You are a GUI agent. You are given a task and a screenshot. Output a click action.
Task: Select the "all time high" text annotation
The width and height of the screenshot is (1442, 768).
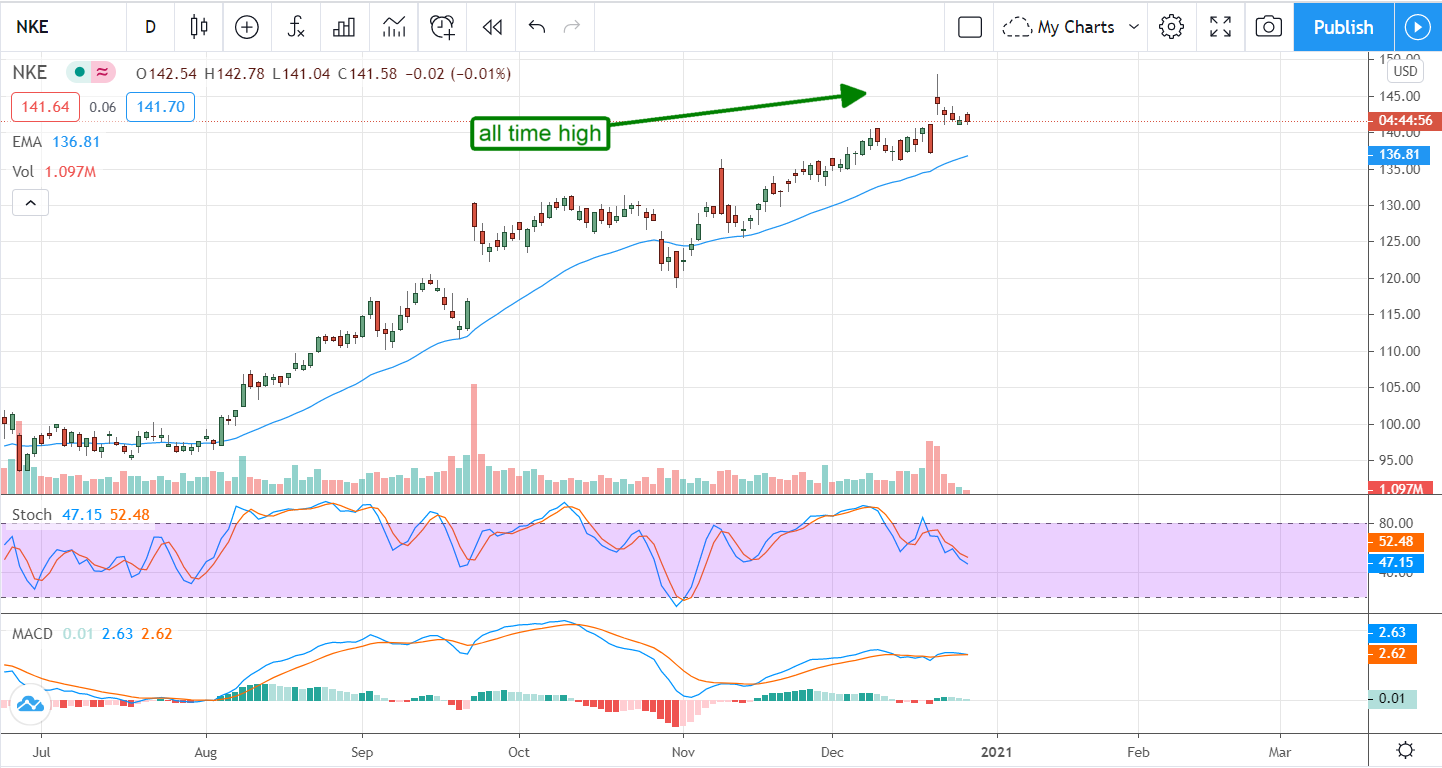(x=540, y=134)
